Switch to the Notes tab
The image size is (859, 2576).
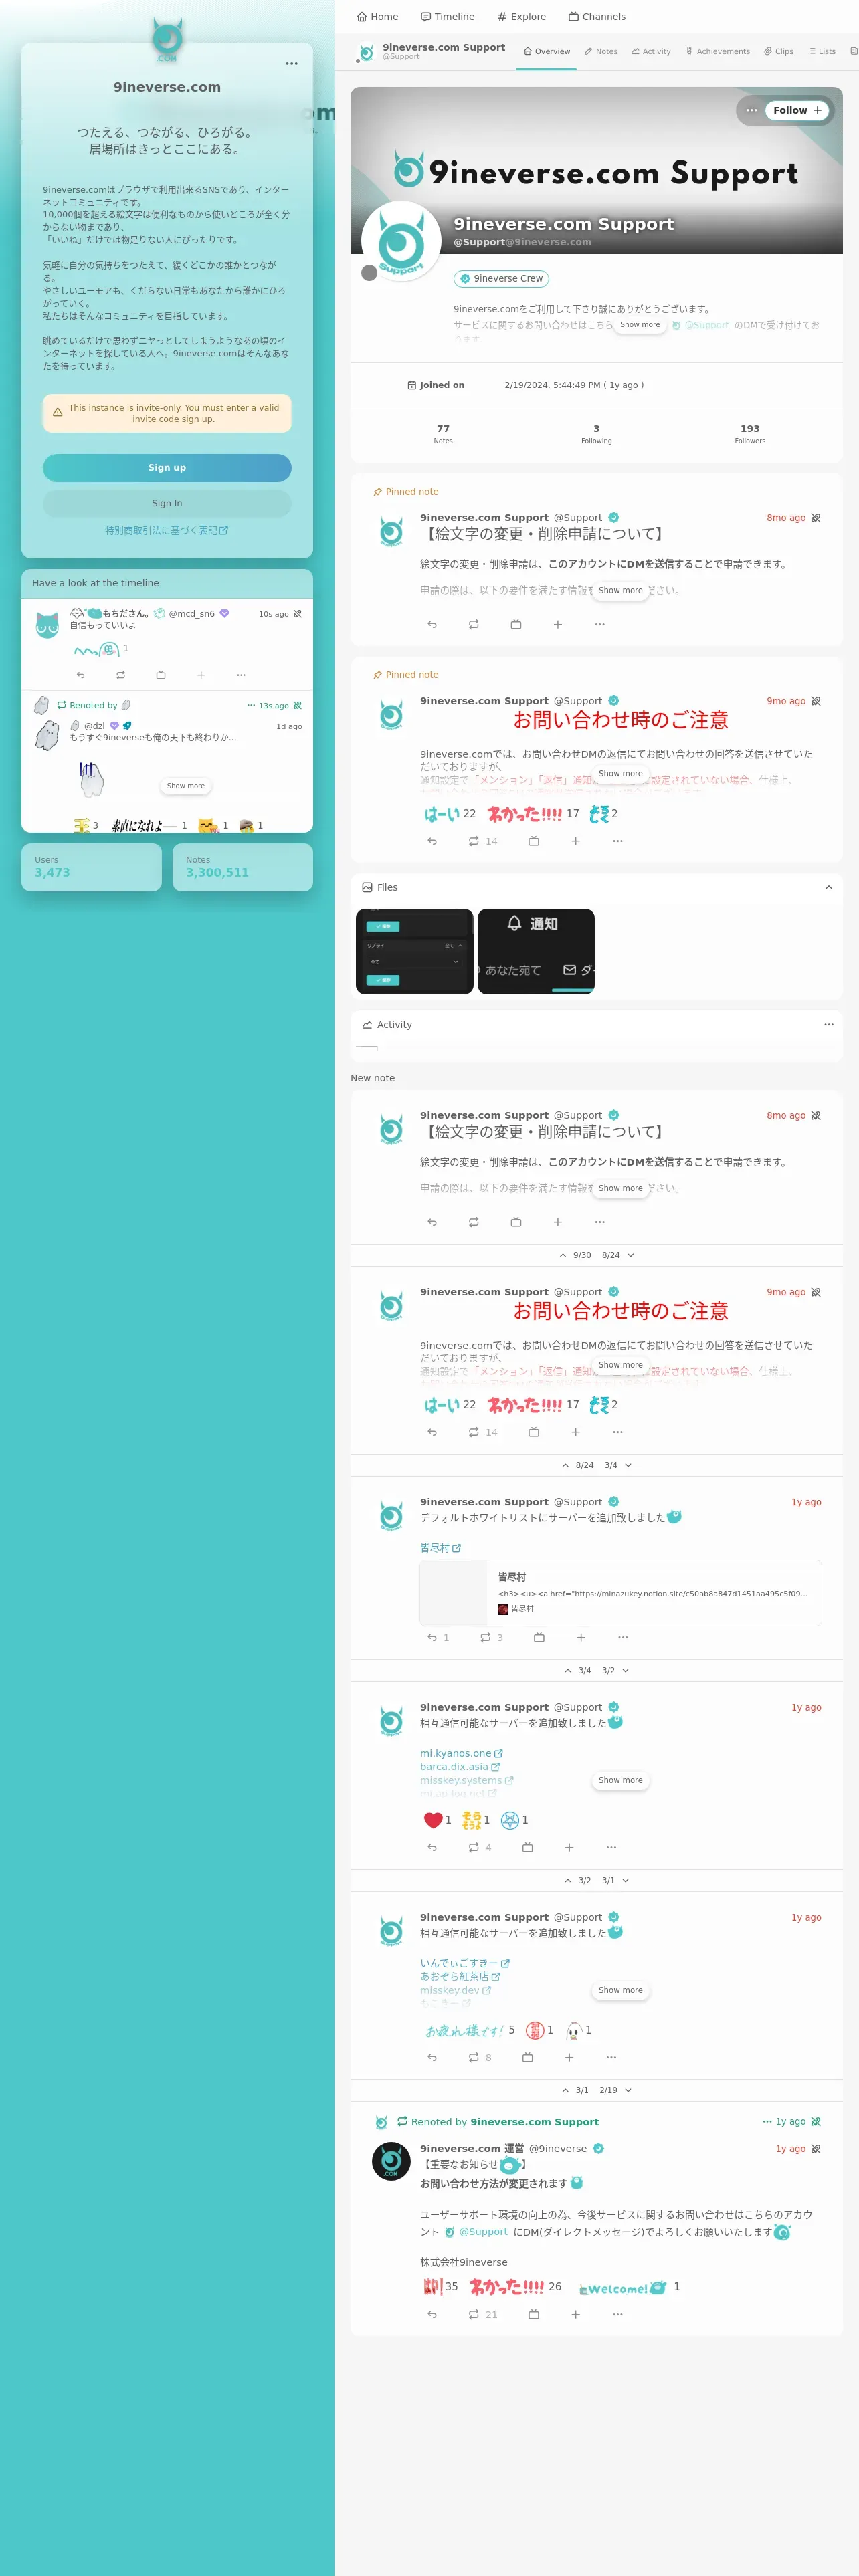[x=601, y=52]
